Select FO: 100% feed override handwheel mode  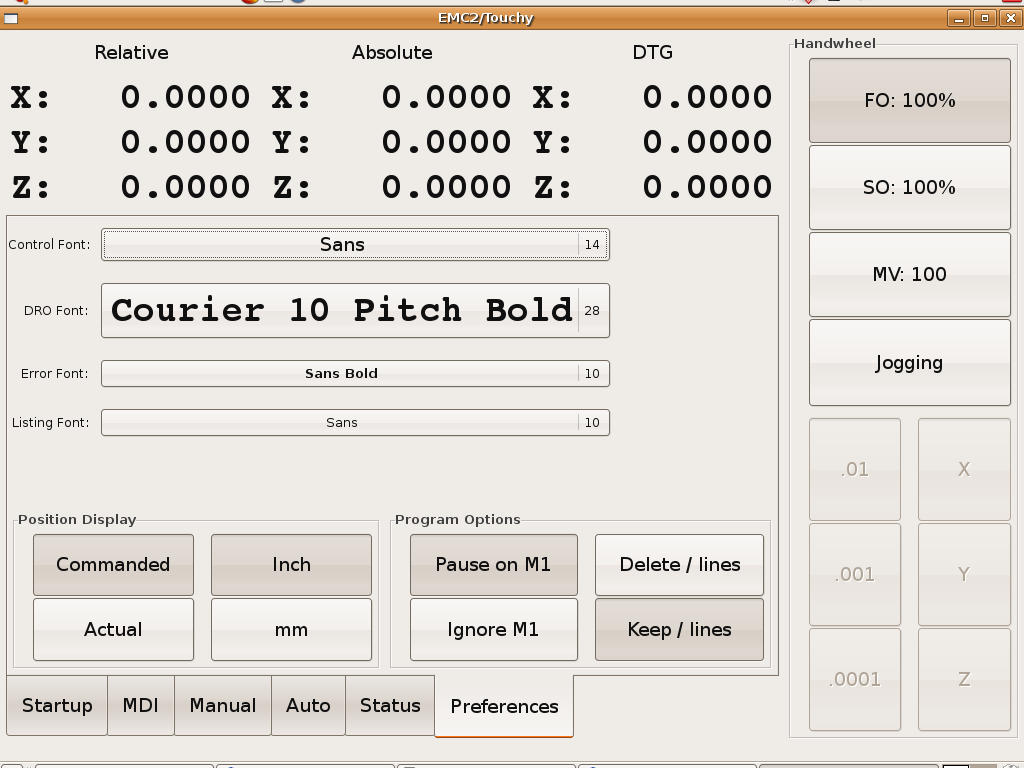pos(910,100)
